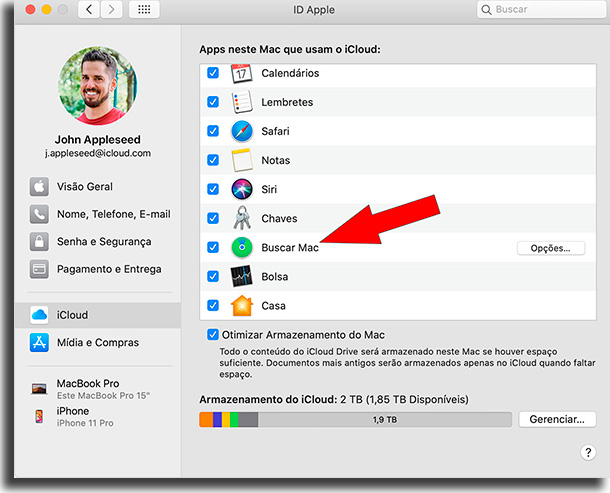610x493 pixels.
Task: Click the Gerenciar... storage button
Action: [557, 419]
